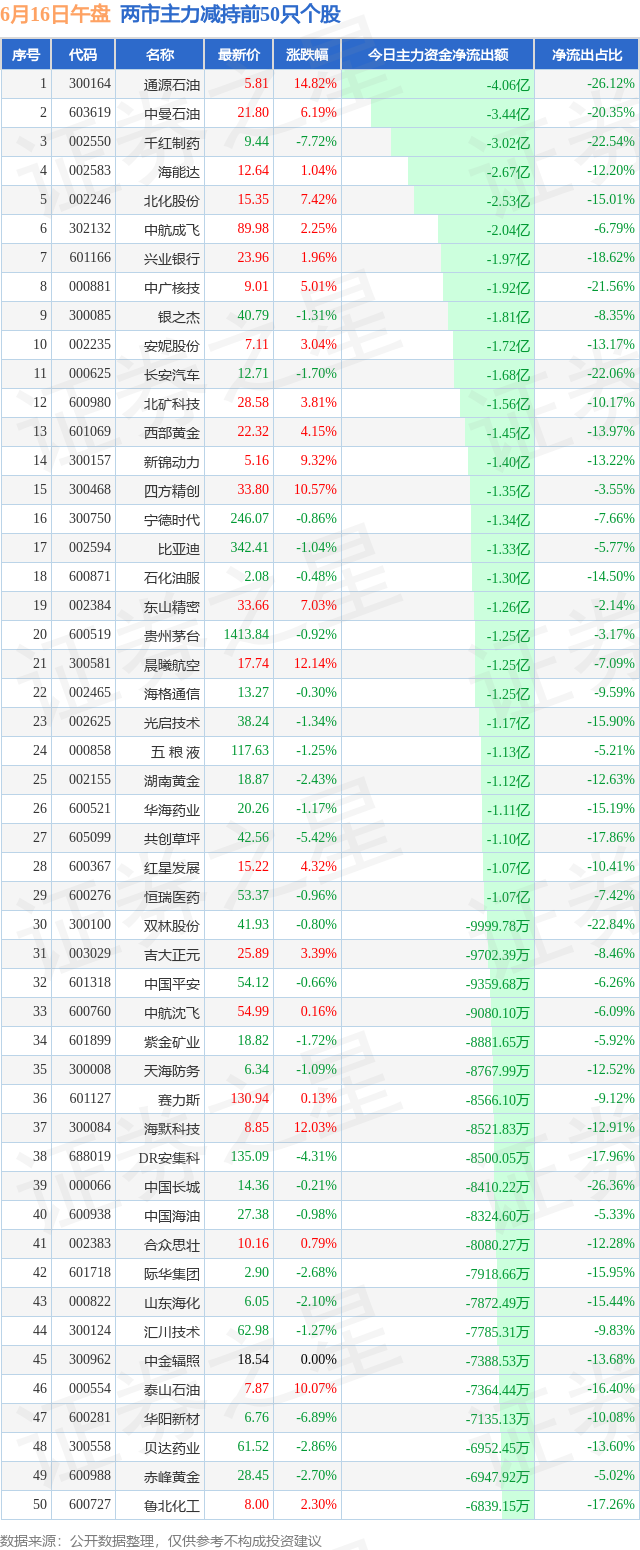The image size is (640, 1550).
Task: Click outflow -1.97亿 for 兴业银行
Action: pyautogui.click(x=507, y=259)
